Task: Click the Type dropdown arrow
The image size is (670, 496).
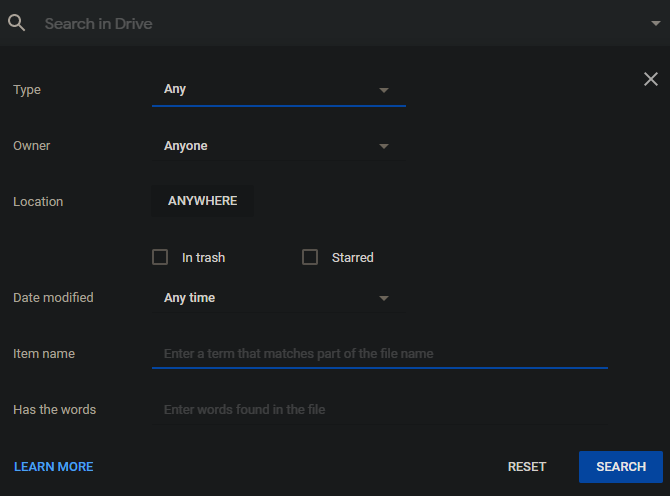Action: pos(383,90)
